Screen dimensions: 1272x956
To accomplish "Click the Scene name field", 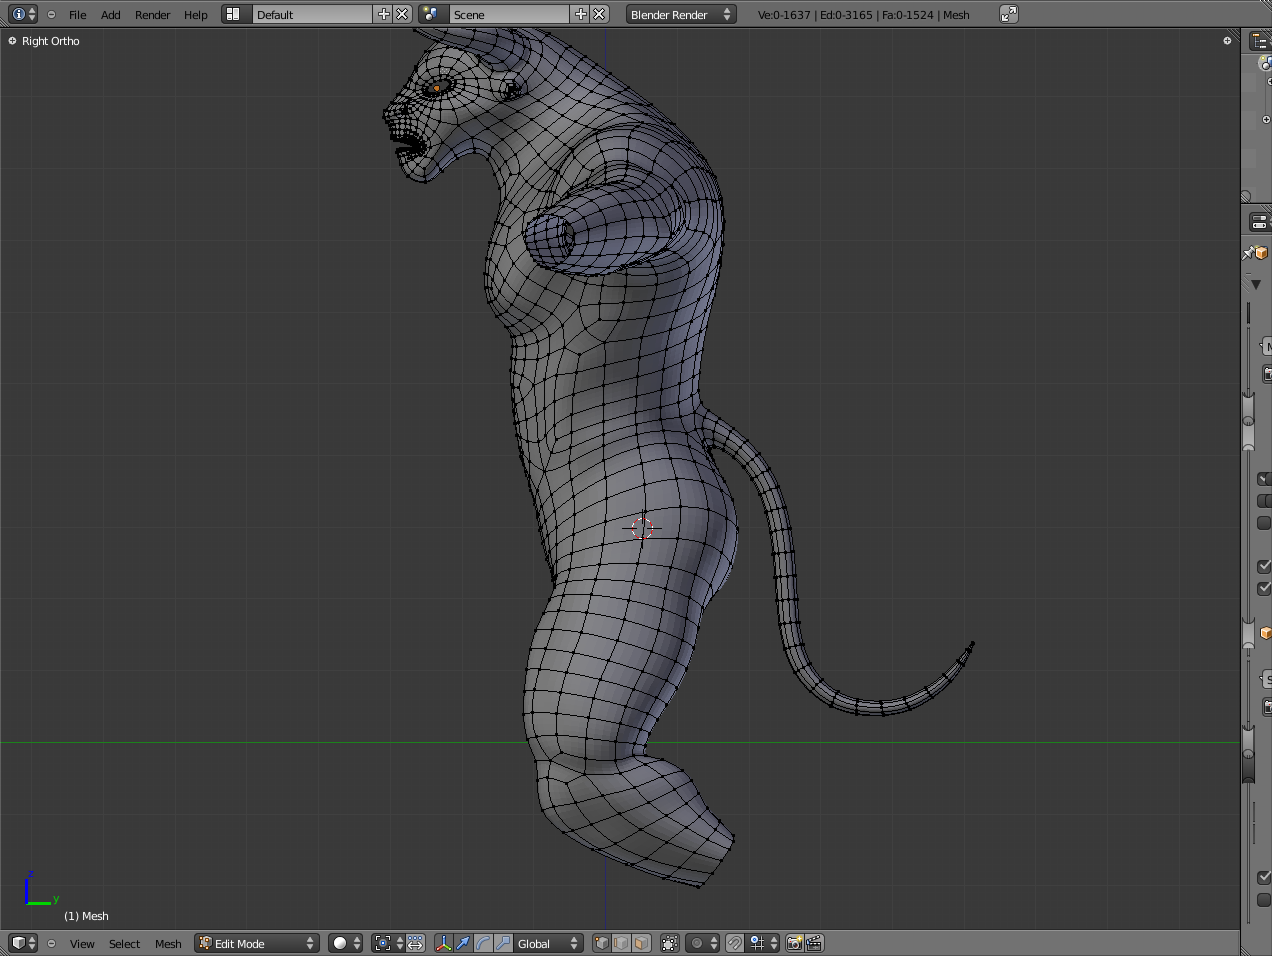I will tap(508, 14).
